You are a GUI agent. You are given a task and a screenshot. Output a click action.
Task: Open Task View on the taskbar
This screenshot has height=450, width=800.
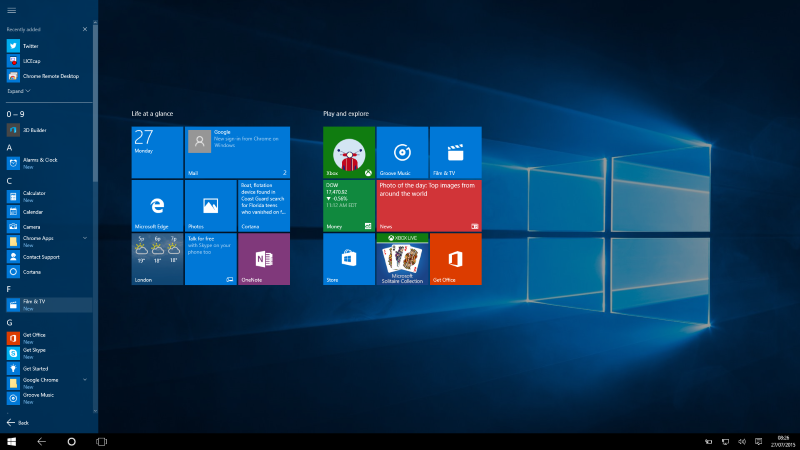tap(102, 442)
